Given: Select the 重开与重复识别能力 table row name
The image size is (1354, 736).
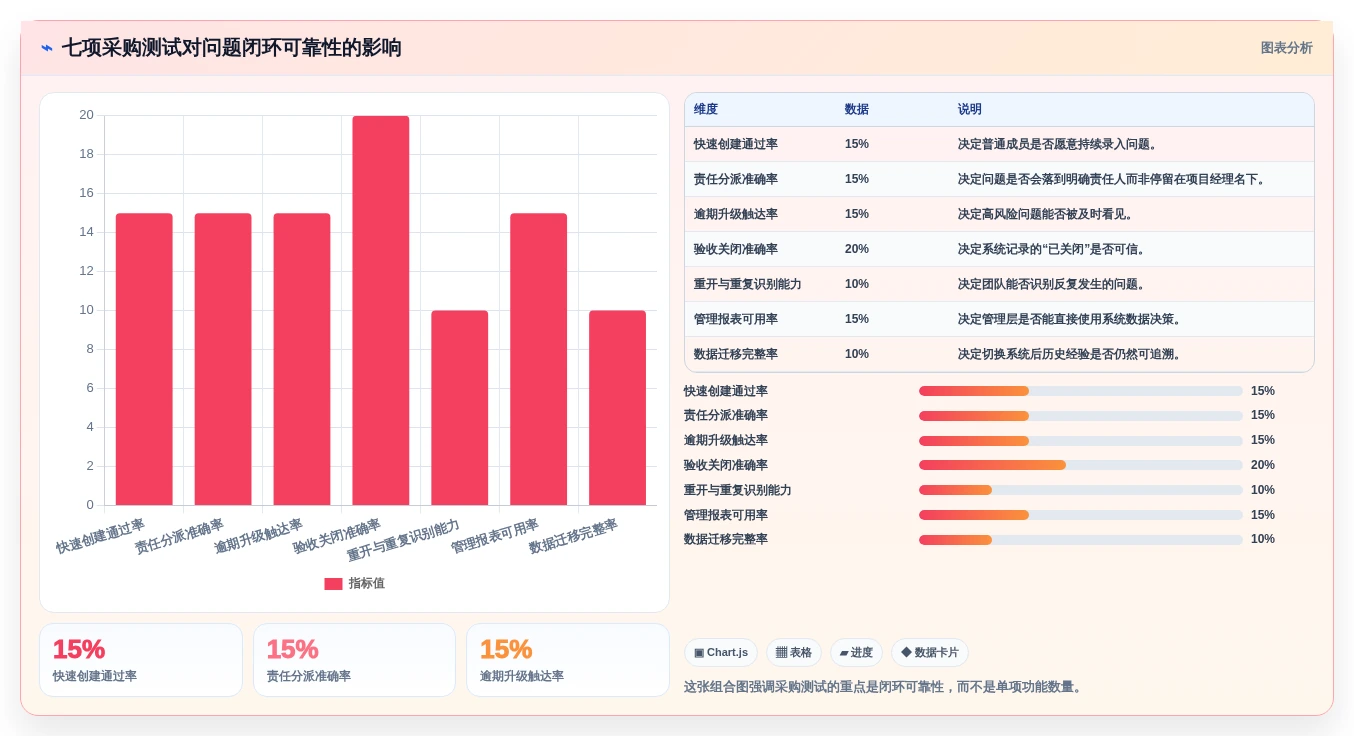Looking at the screenshot, I should (x=748, y=284).
